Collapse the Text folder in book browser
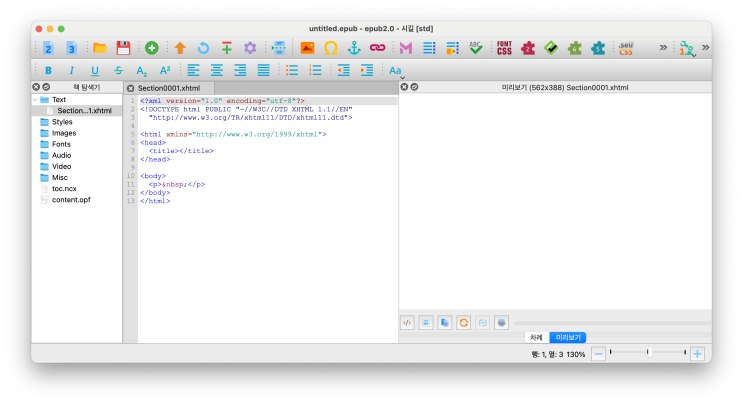 click(35, 100)
